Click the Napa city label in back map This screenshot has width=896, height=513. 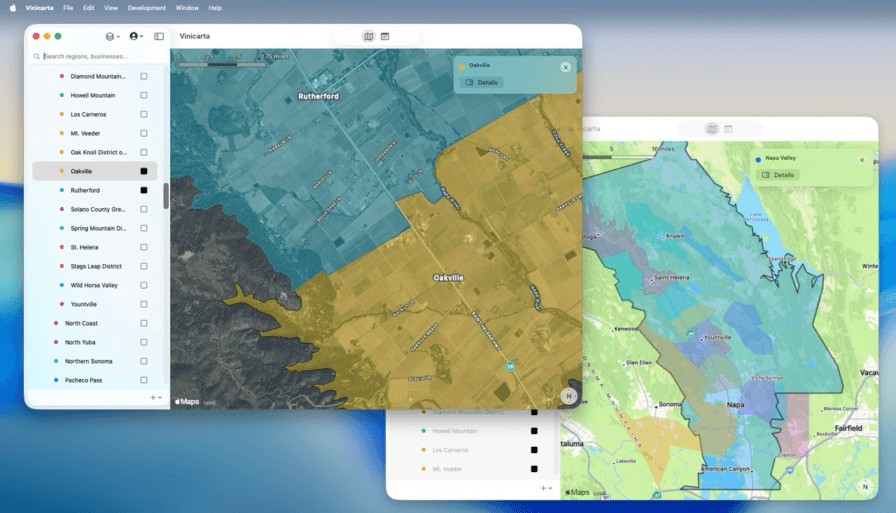click(735, 404)
